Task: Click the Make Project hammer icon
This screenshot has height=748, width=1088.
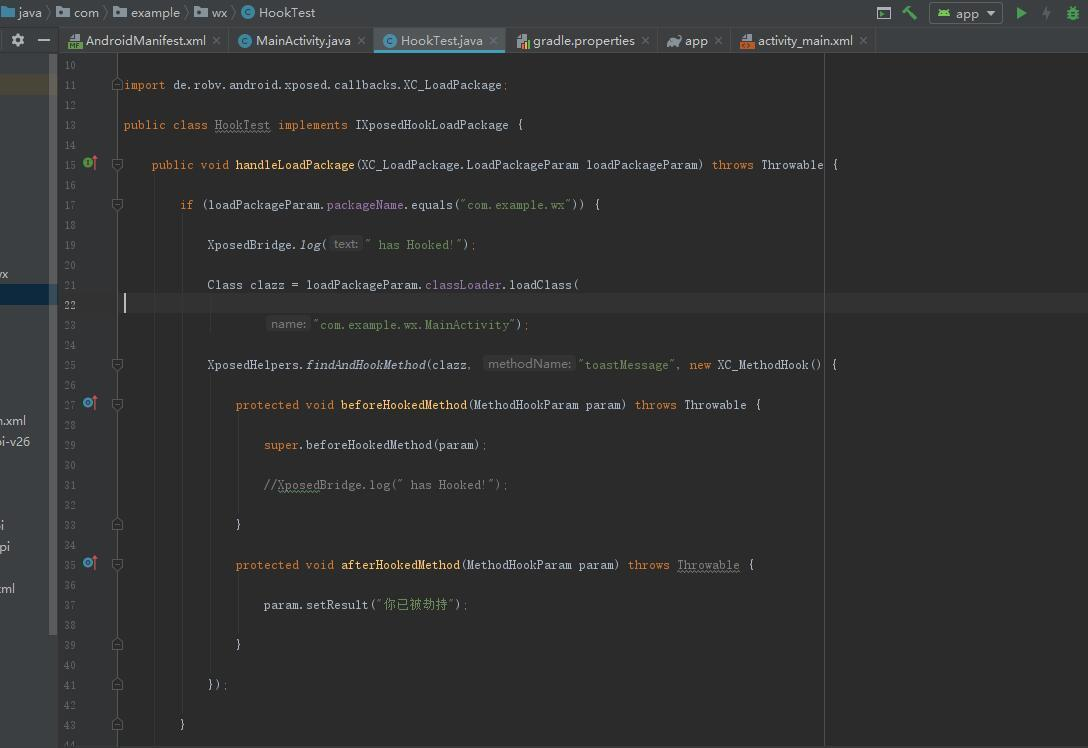Action: coord(909,13)
